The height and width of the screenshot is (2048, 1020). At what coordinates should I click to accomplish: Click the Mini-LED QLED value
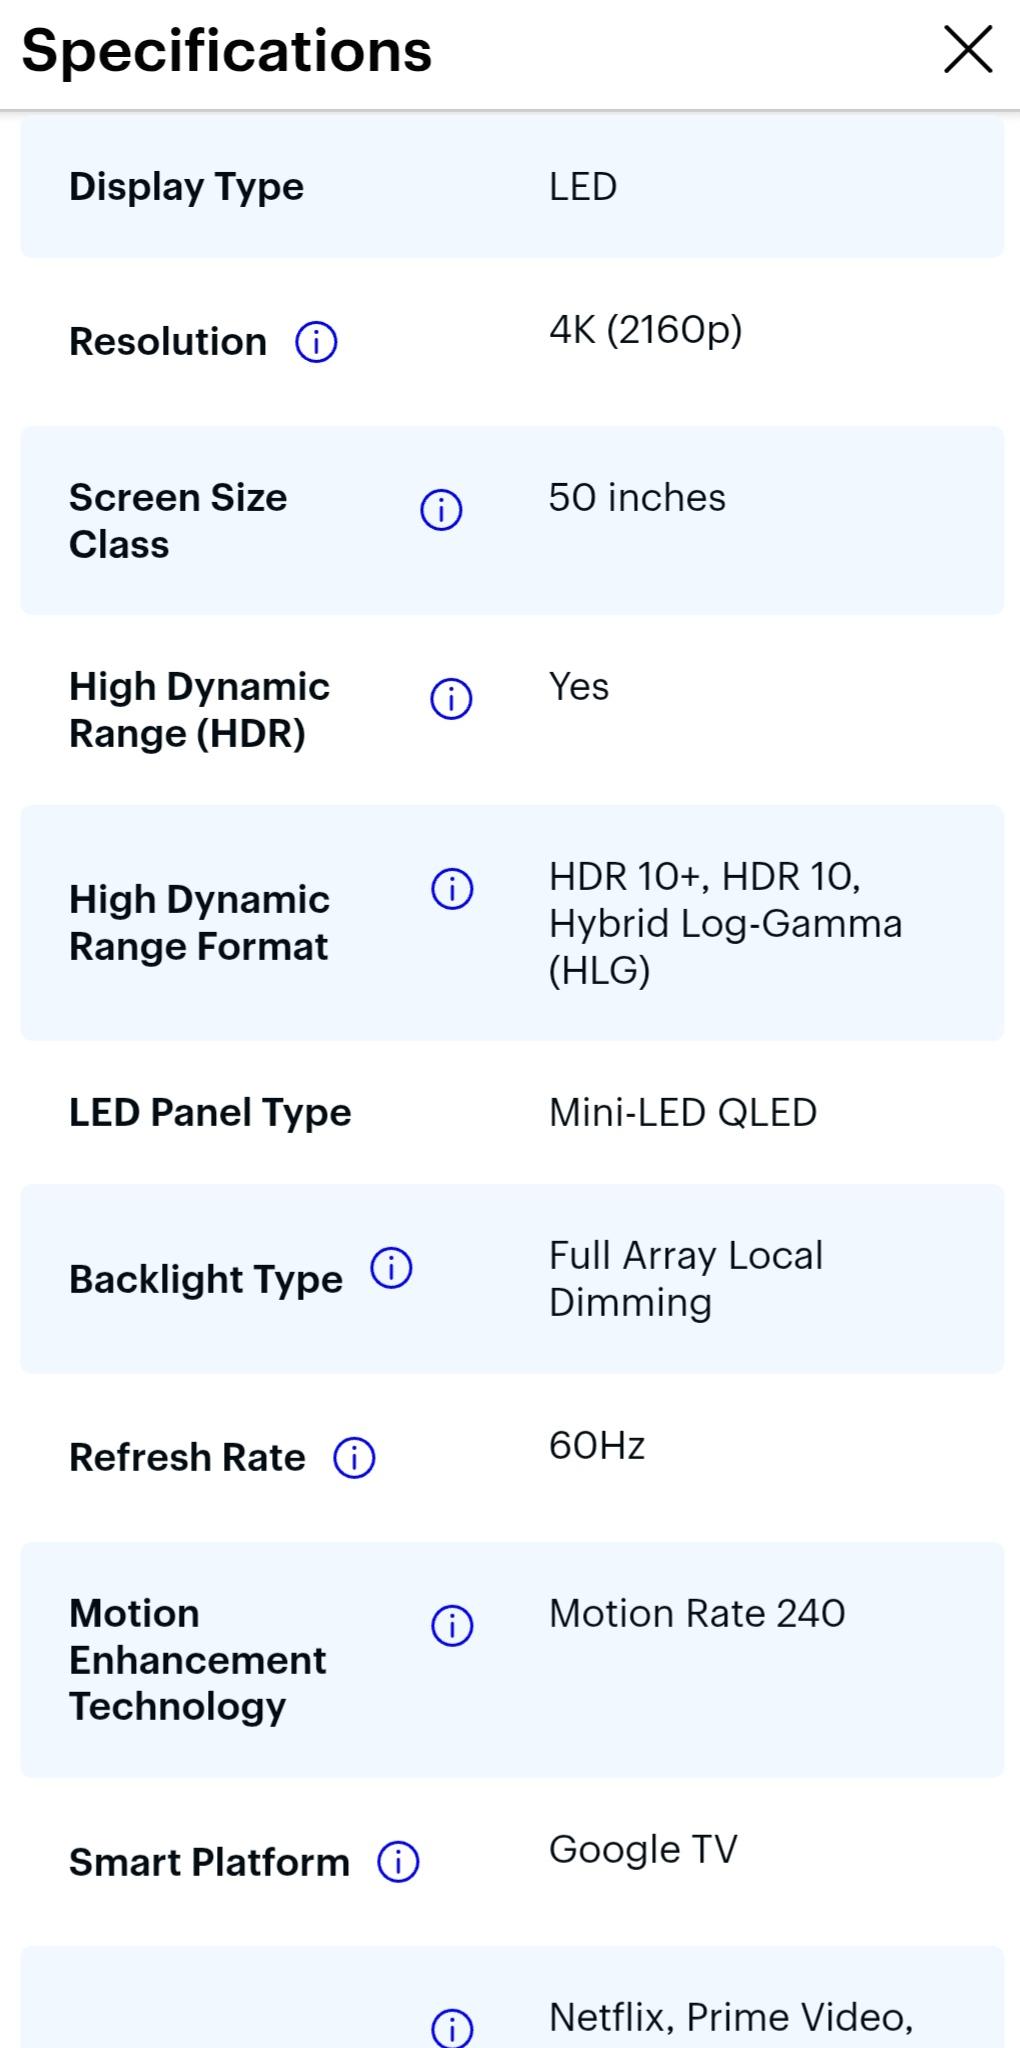683,1113
